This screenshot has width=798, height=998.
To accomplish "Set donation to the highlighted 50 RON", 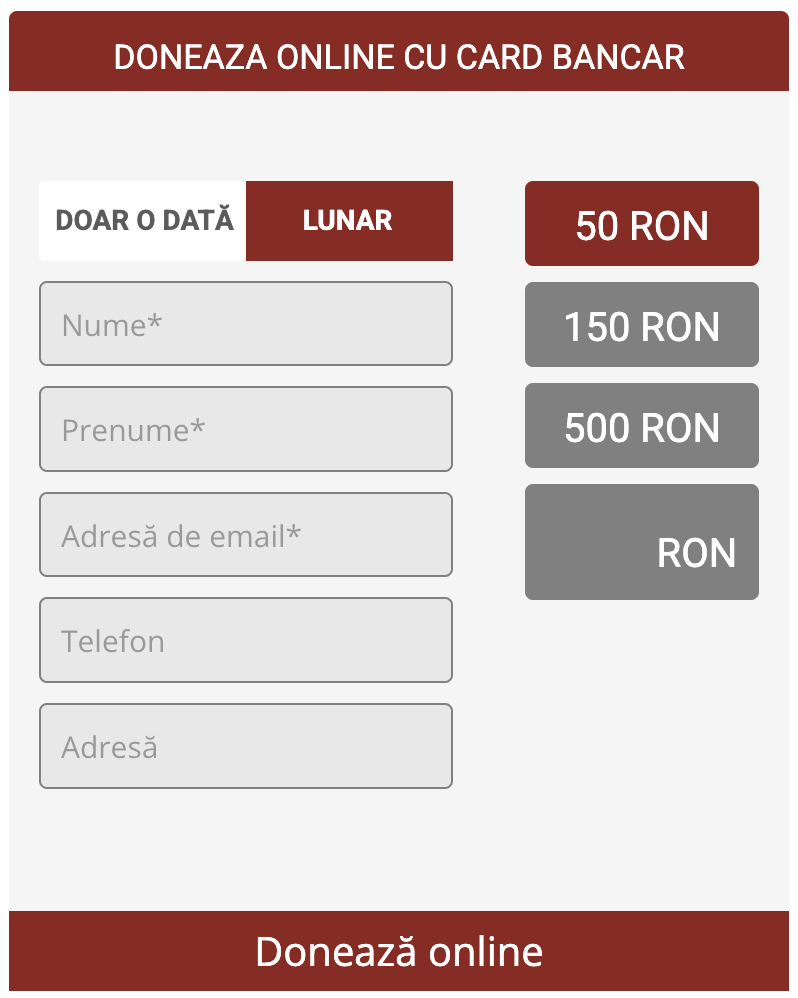I will pyautogui.click(x=641, y=224).
